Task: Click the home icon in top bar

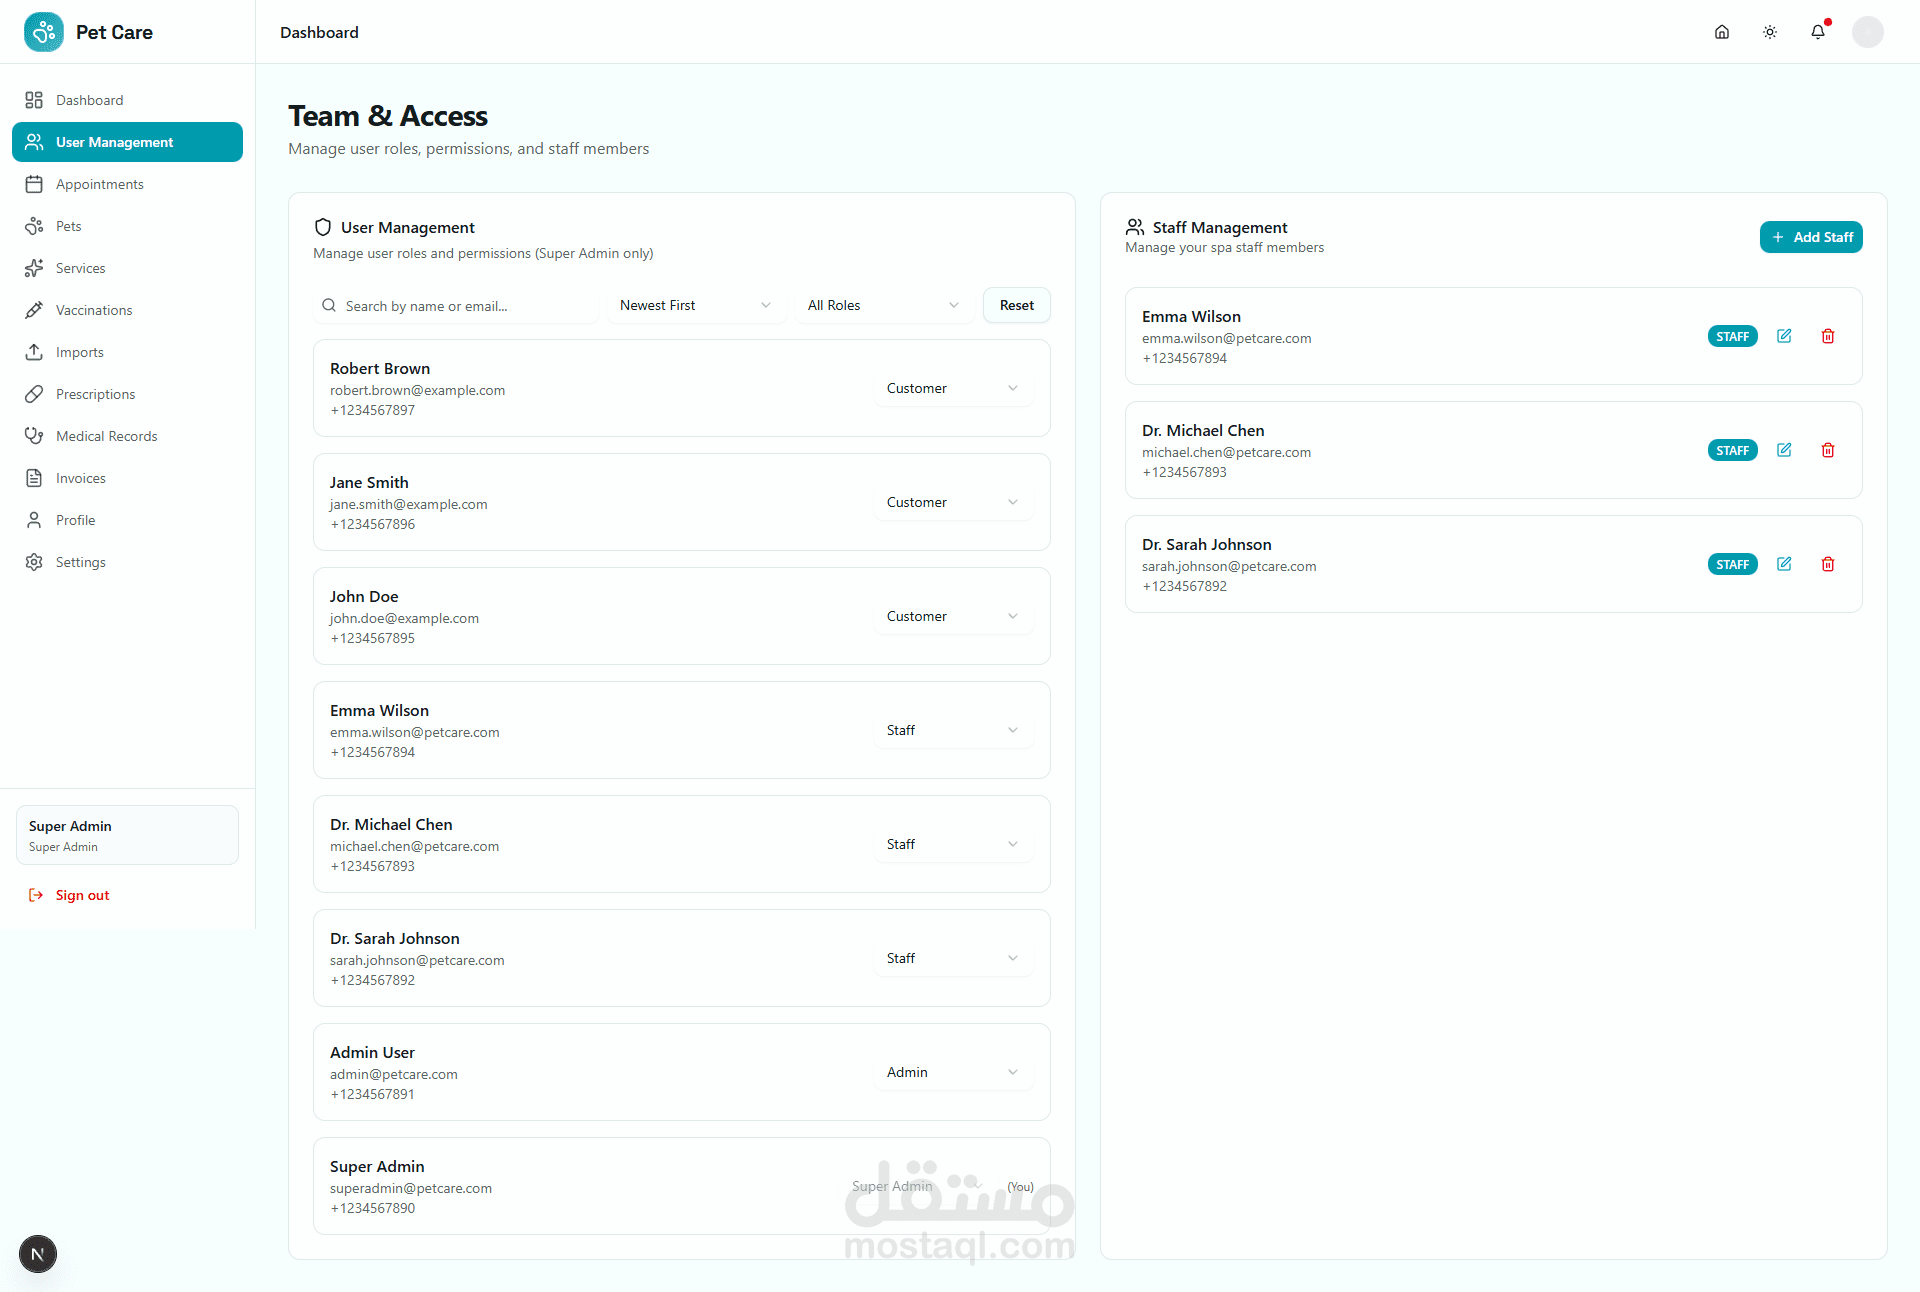Action: pyautogui.click(x=1722, y=32)
